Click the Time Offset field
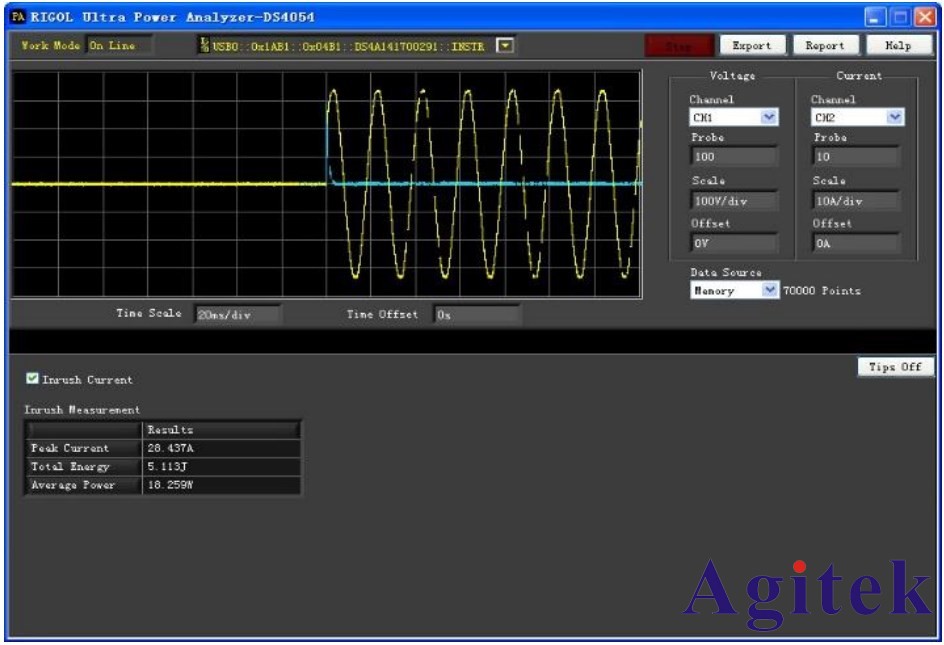 [x=476, y=314]
